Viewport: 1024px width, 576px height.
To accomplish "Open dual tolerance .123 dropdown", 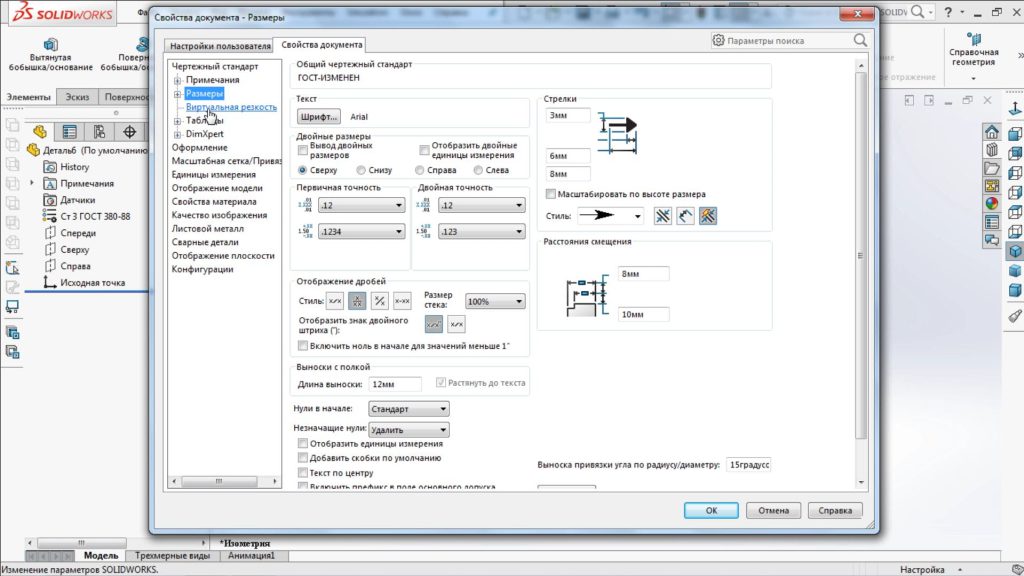I will click(x=481, y=231).
